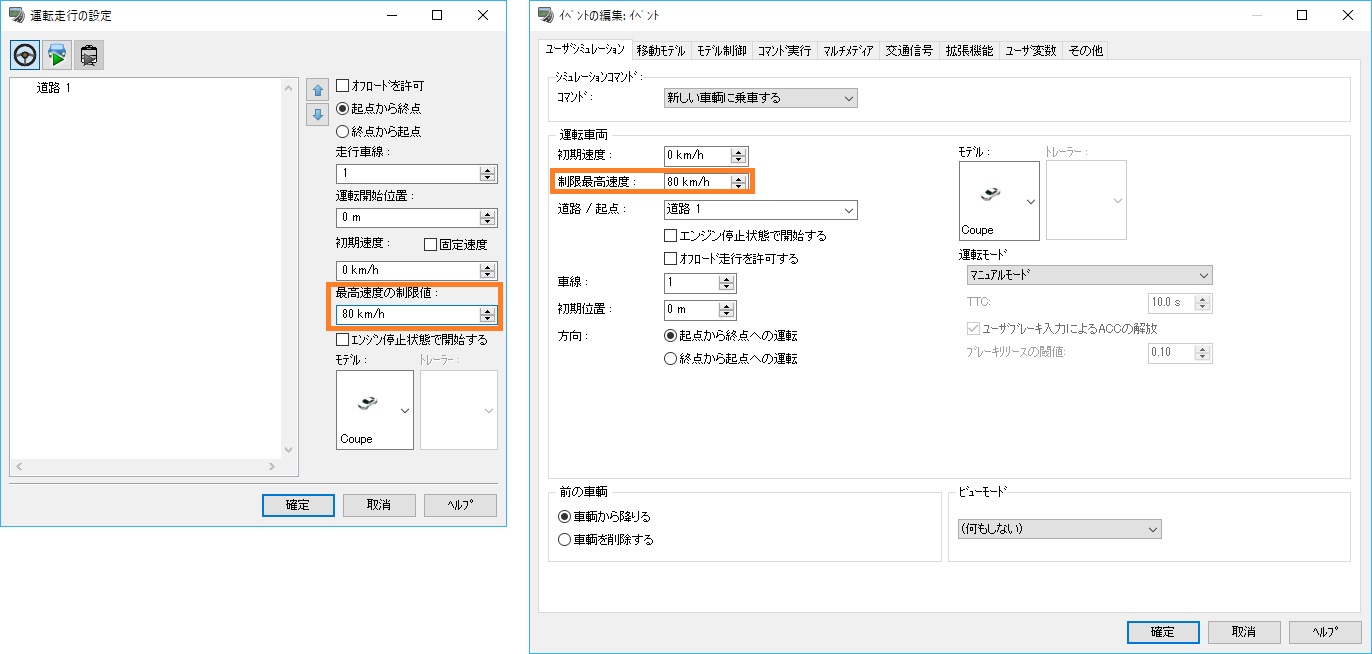Click the 運転開始位置 value field

pyautogui.click(x=408, y=217)
